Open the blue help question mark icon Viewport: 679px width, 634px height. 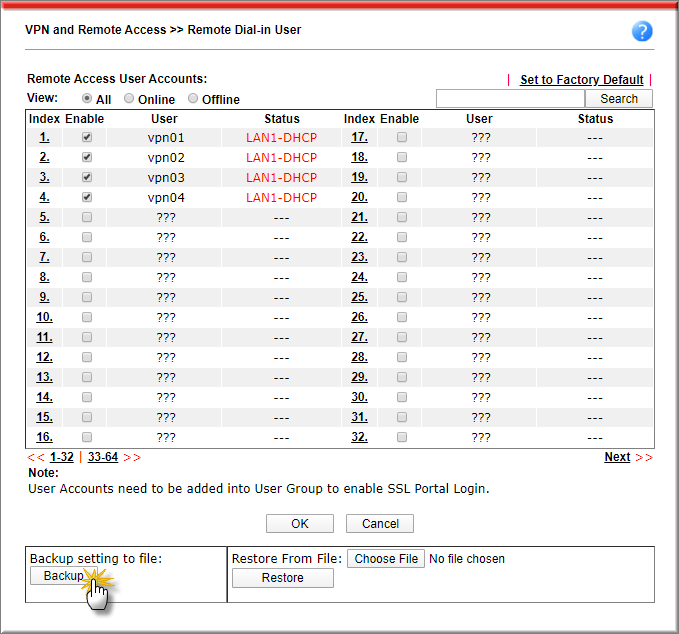(x=642, y=31)
